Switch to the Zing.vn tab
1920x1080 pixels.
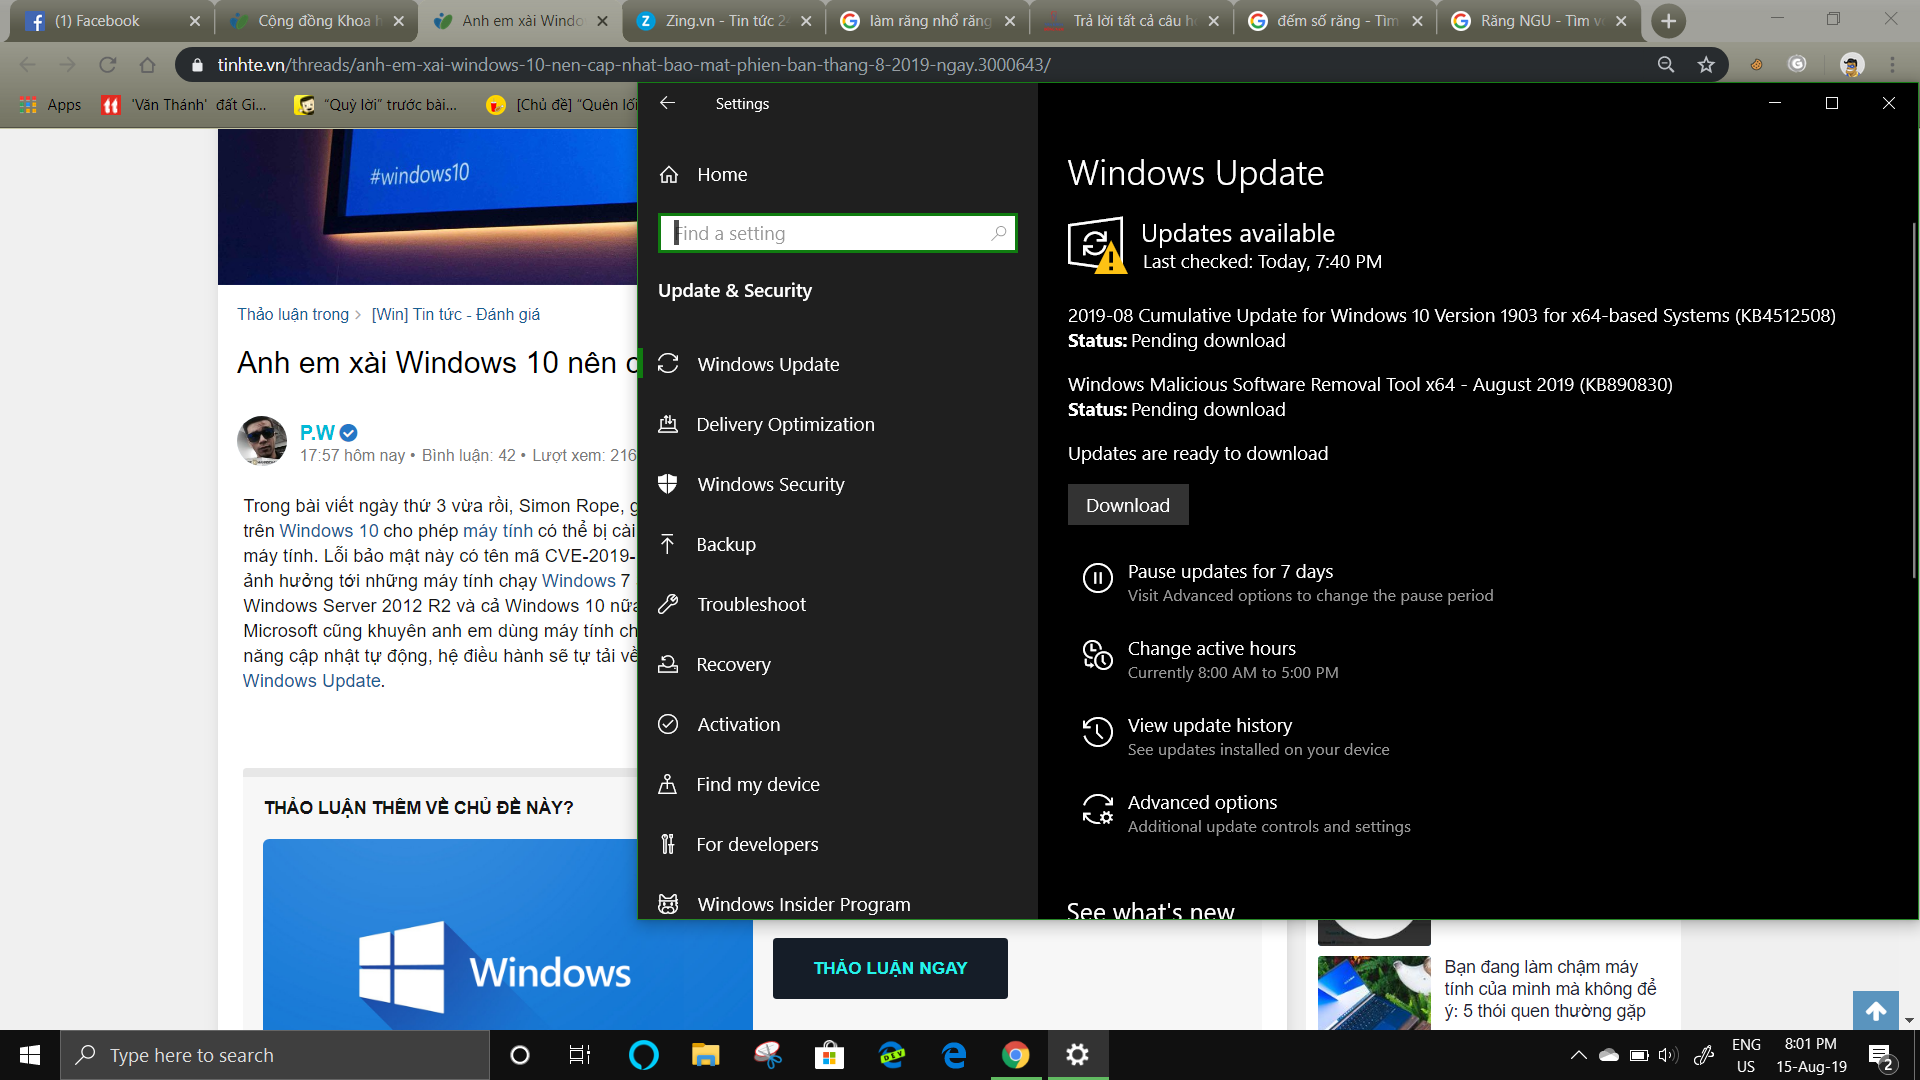point(724,21)
